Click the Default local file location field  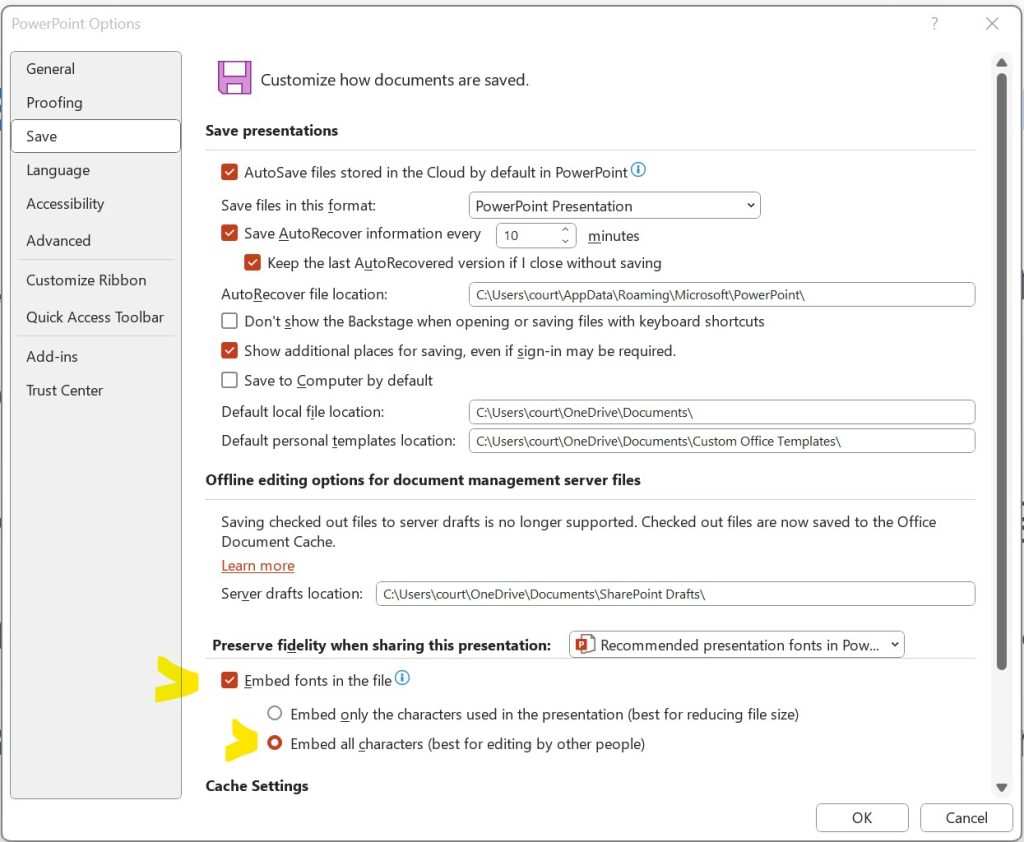click(722, 412)
